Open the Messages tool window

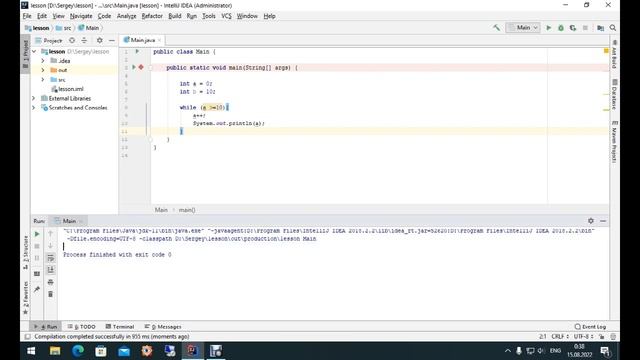click(x=163, y=327)
